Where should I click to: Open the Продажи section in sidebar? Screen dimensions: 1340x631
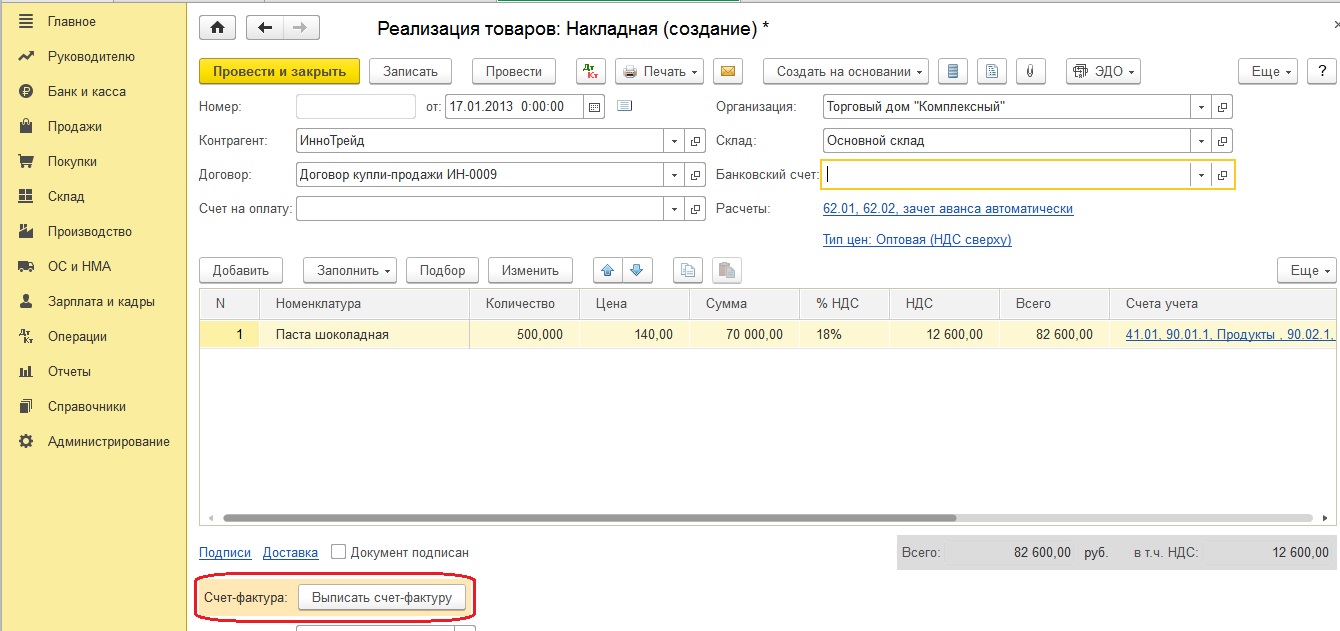(75, 126)
